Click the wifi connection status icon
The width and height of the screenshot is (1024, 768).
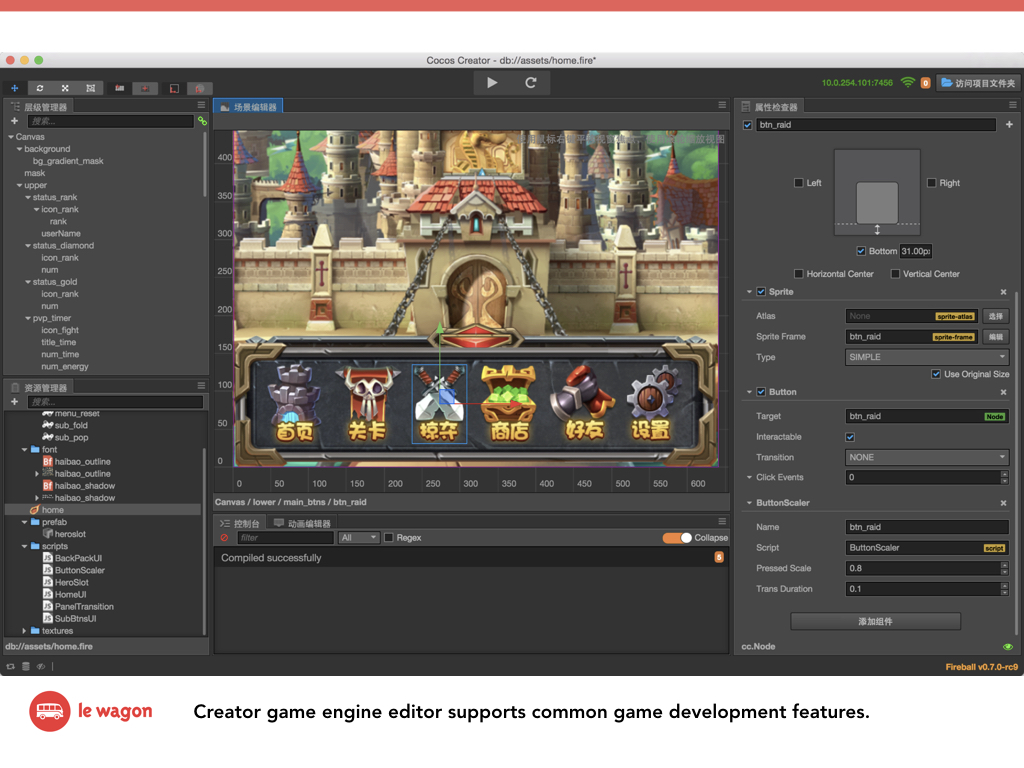click(908, 82)
